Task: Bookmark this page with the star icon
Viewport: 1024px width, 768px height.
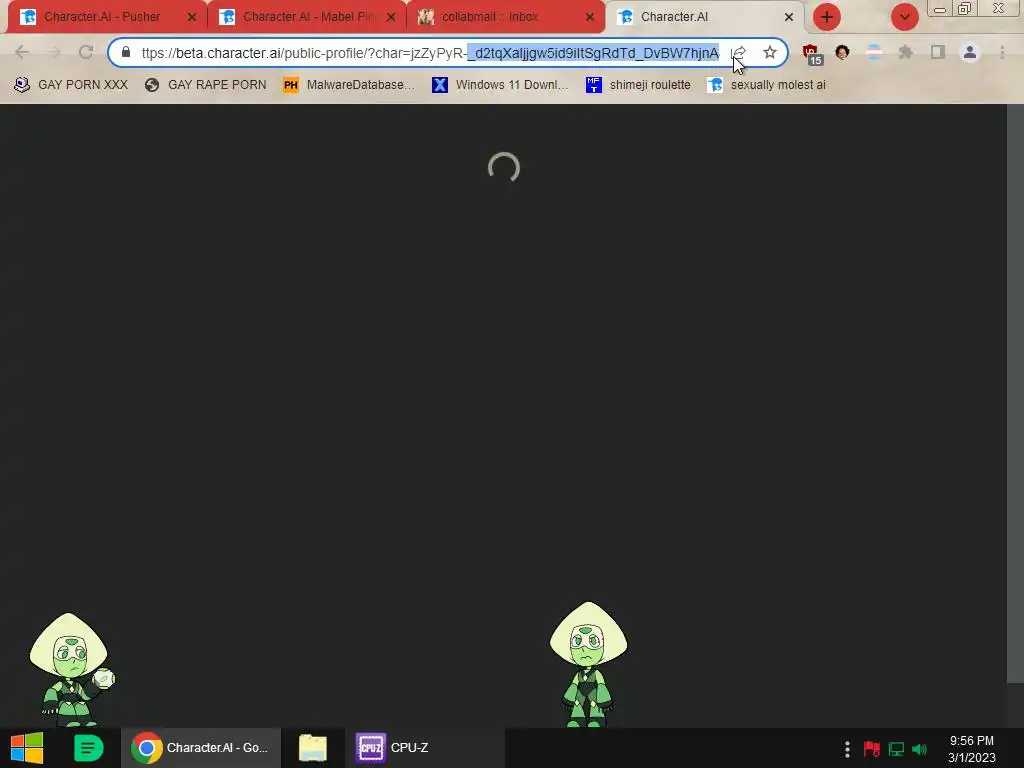Action: coord(770,52)
